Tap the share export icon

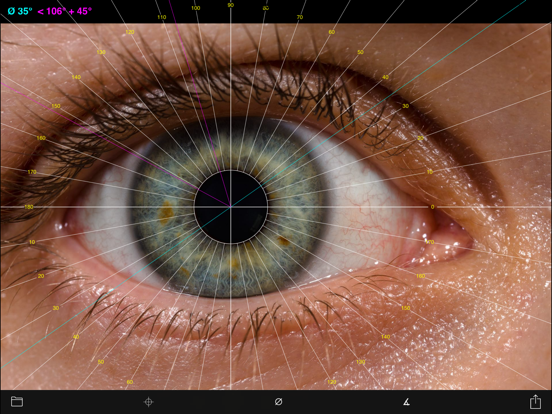(535, 401)
